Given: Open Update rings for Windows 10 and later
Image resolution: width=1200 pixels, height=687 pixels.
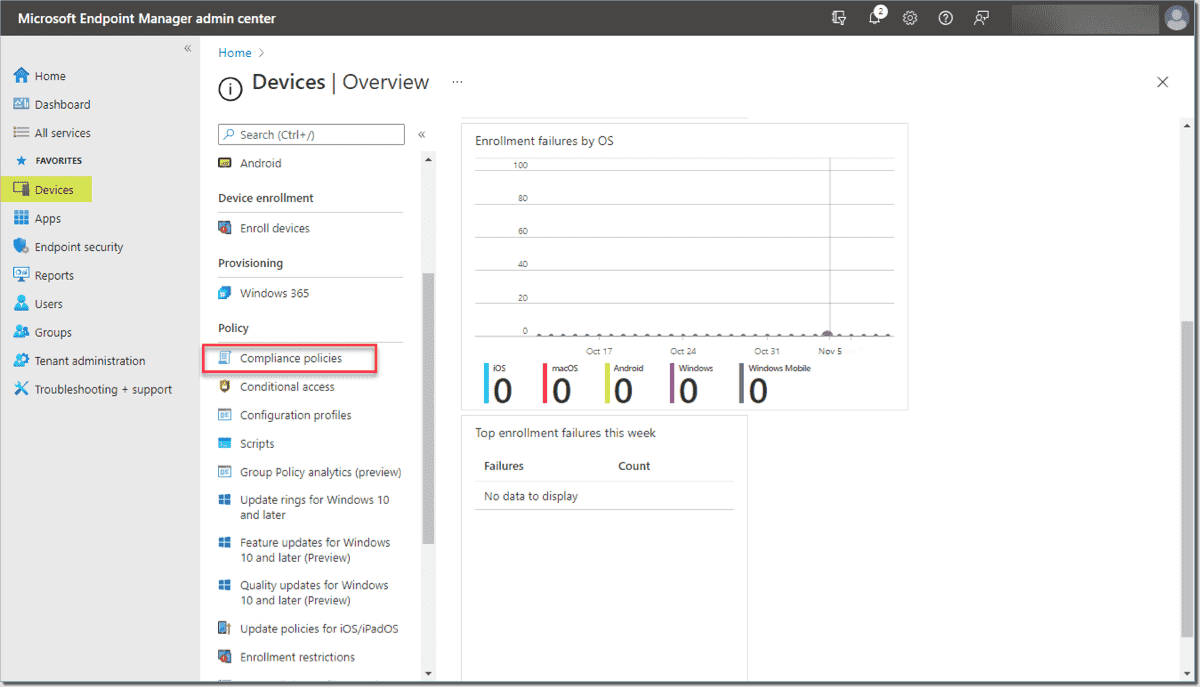Looking at the screenshot, I should [315, 507].
